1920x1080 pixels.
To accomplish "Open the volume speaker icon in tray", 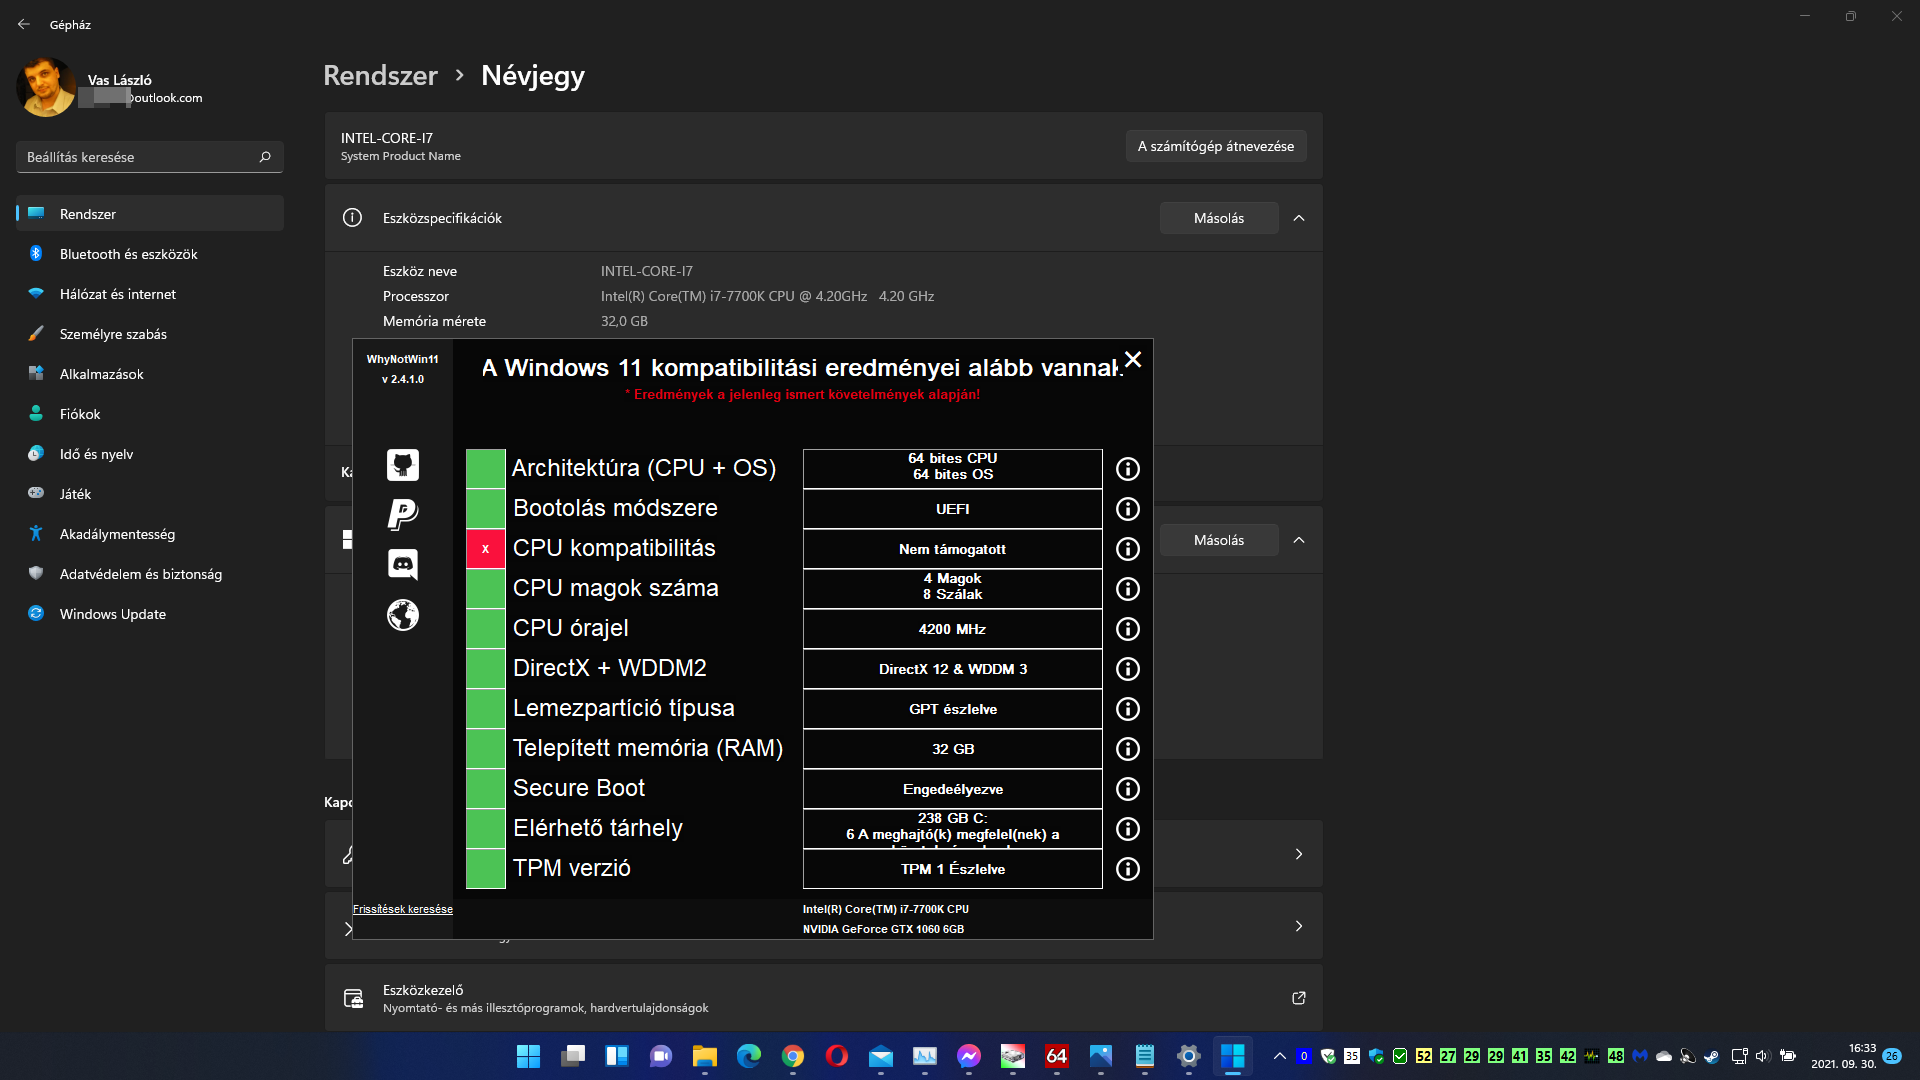I will [1763, 1056].
